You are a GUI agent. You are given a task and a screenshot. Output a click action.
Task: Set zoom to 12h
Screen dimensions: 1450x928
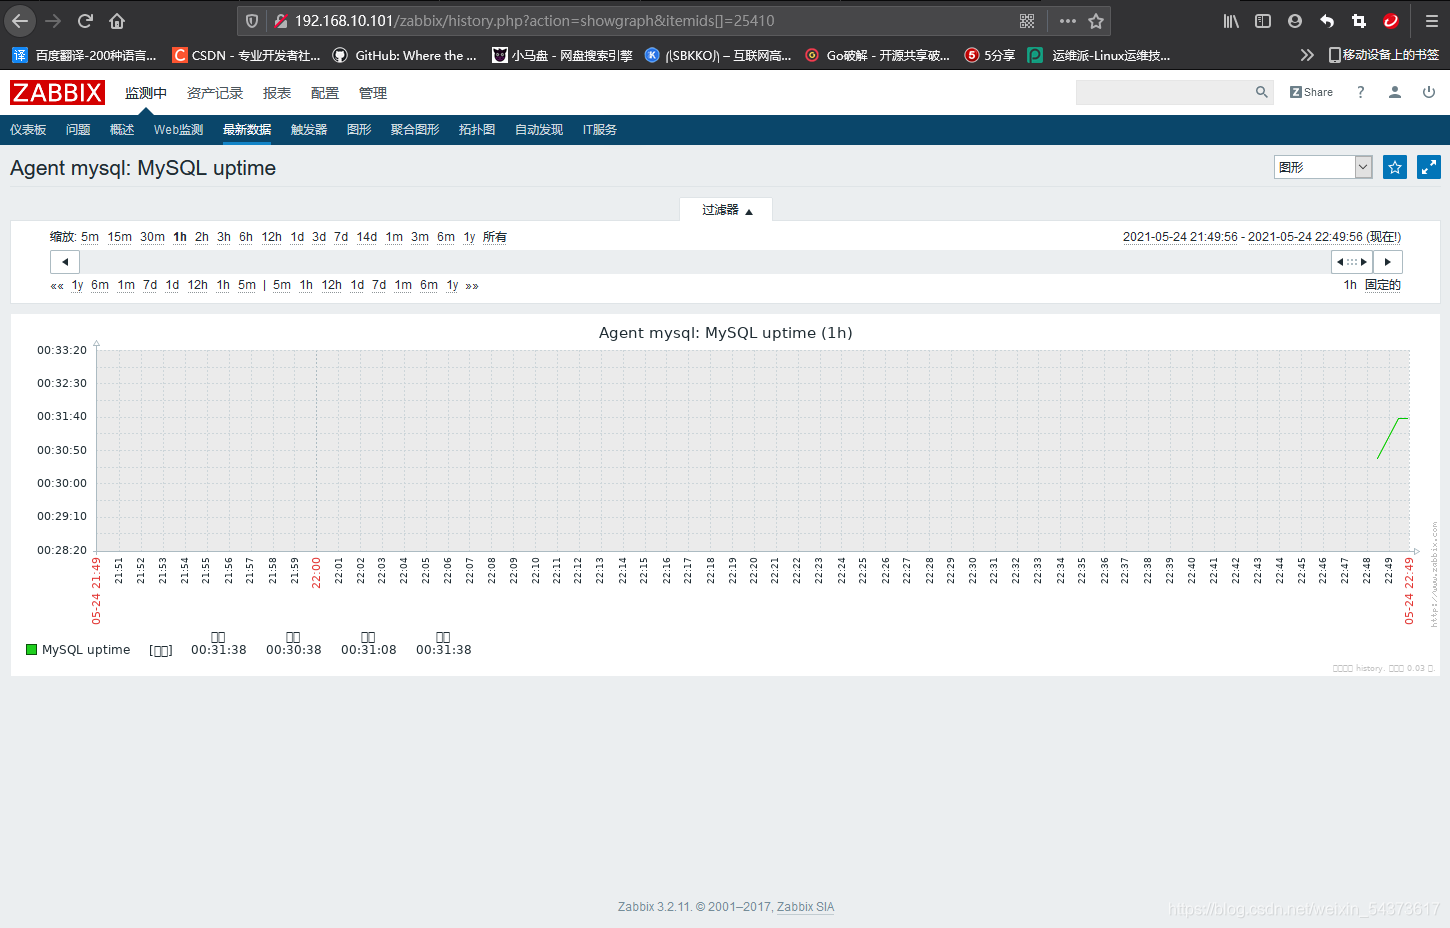272,237
